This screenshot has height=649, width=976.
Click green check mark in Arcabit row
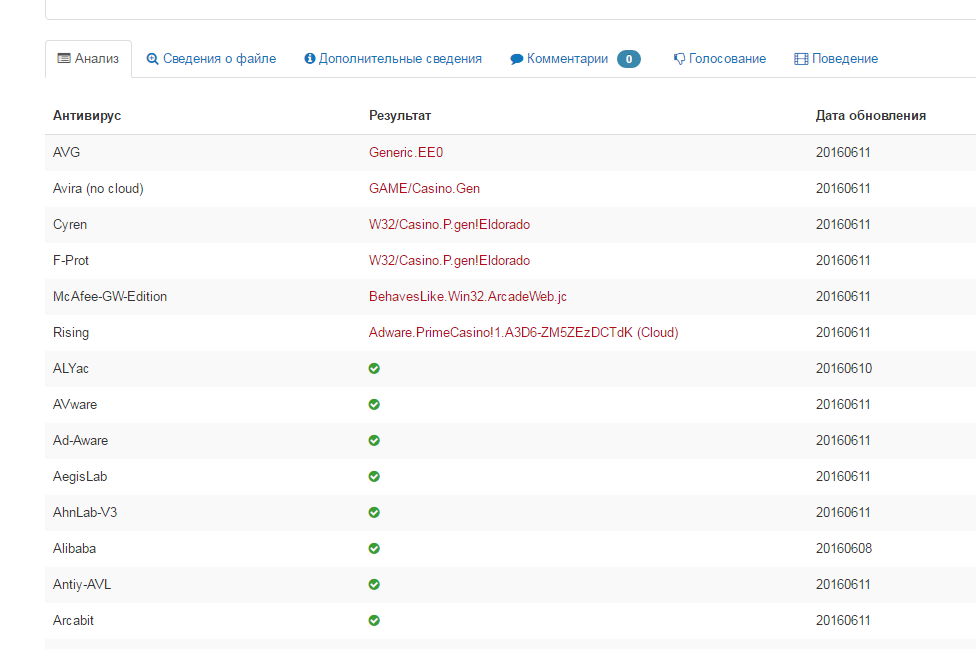(374, 621)
